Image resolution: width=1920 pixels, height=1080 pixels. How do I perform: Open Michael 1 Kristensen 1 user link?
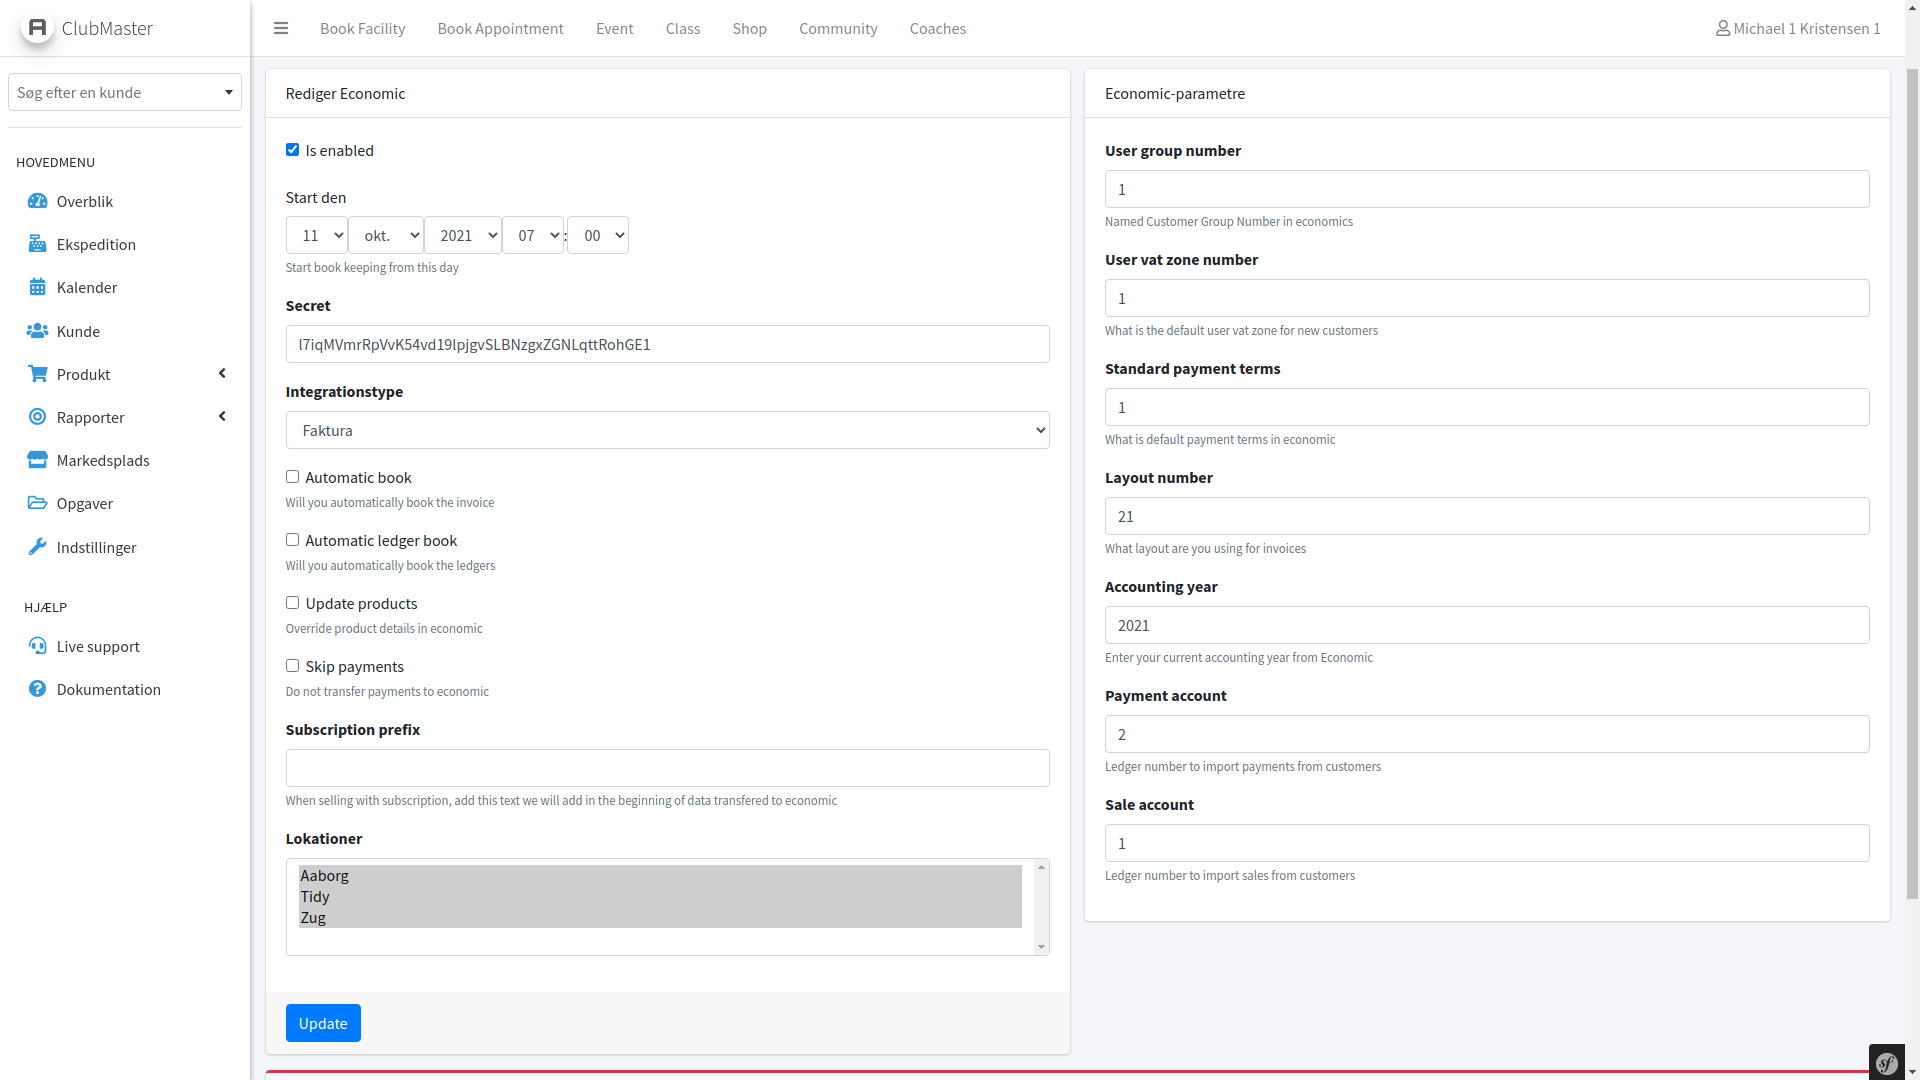(1797, 28)
